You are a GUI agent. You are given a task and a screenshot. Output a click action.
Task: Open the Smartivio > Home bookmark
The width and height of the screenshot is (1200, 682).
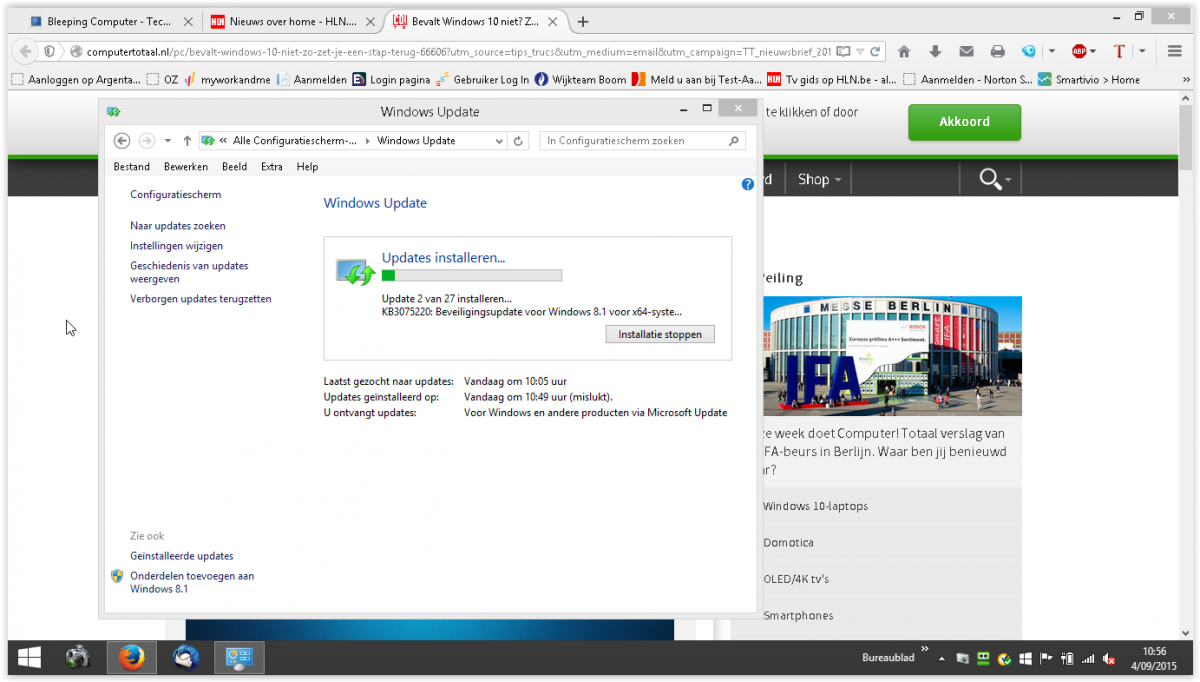(1088, 80)
